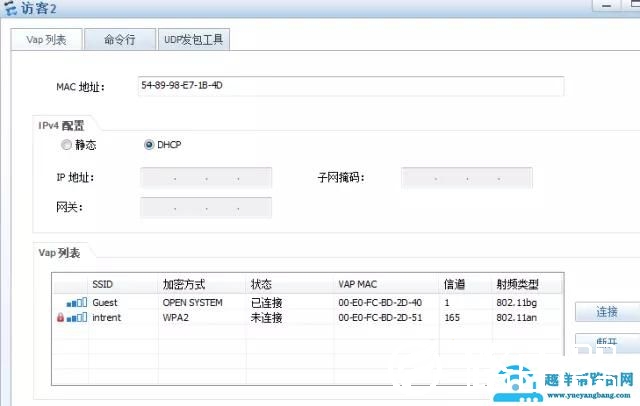The image size is (640, 406).
Task: Select the 静态 radio button
Action: (x=66, y=145)
